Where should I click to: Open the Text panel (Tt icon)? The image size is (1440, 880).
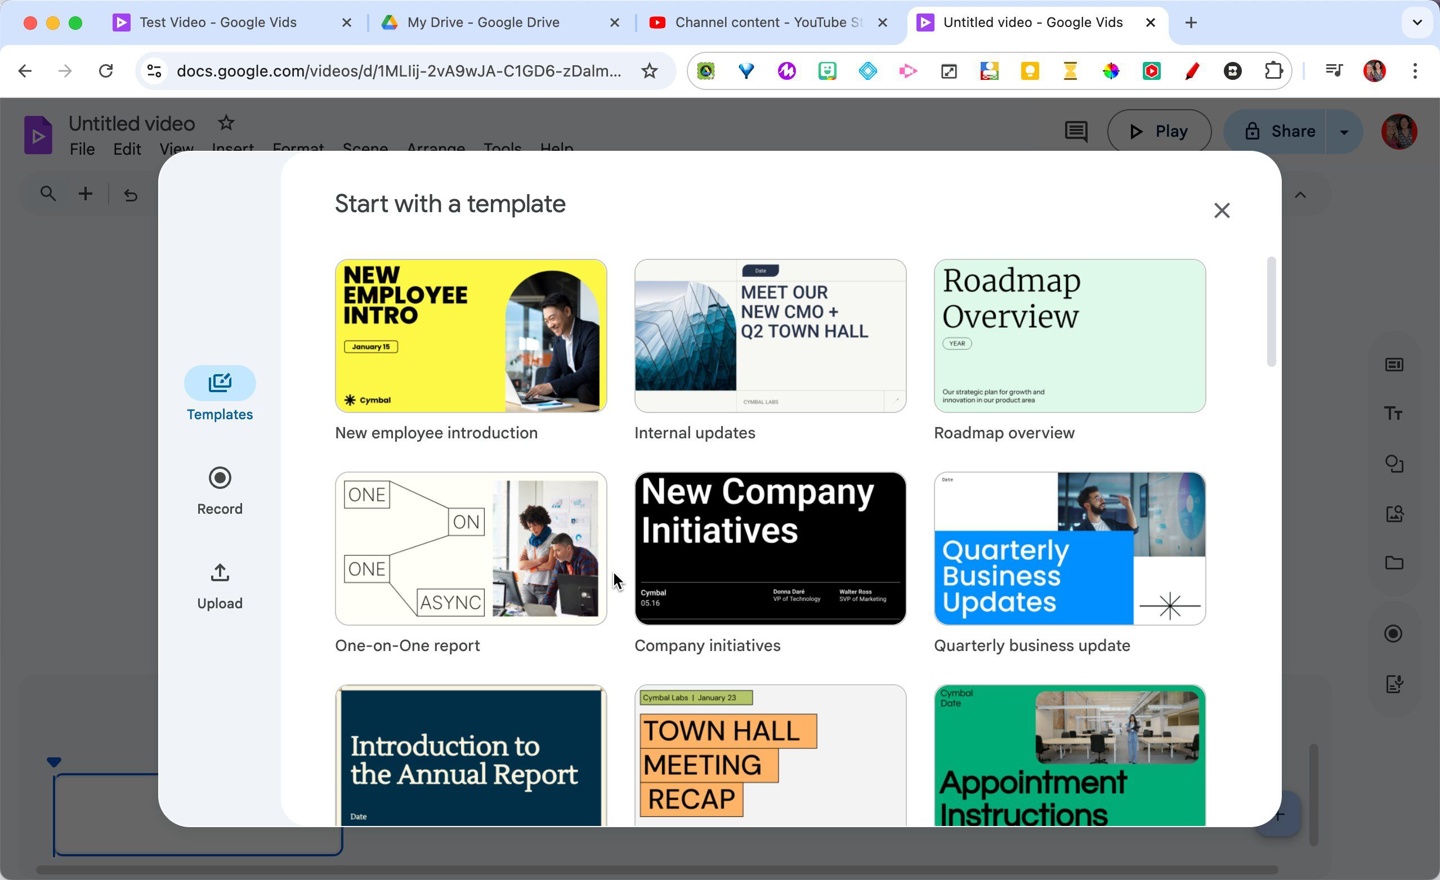[x=1394, y=413]
